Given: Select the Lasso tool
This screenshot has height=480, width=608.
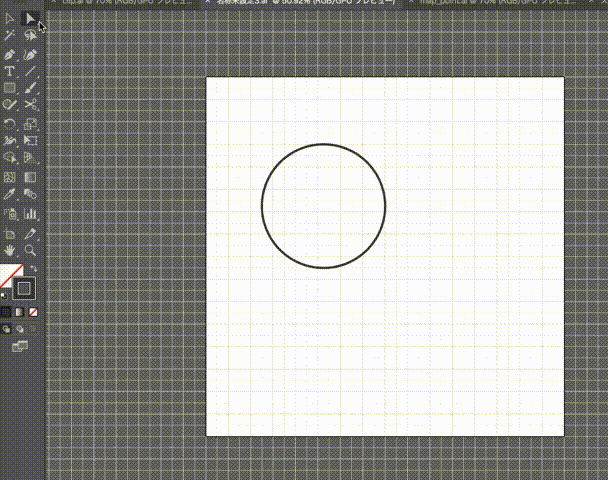Looking at the screenshot, I should [31, 36].
